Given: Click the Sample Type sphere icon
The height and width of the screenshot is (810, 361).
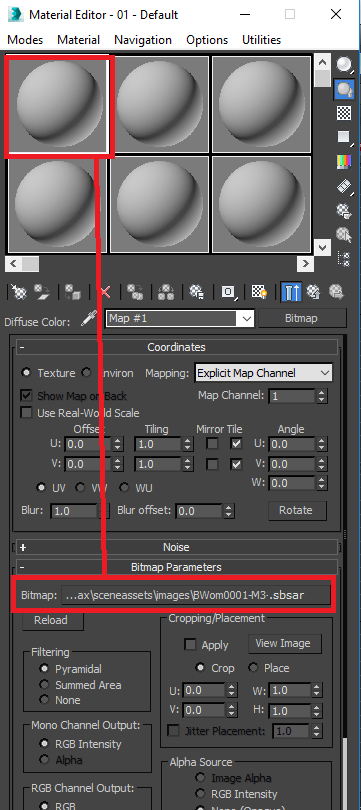Looking at the screenshot, I should click(x=343, y=65).
